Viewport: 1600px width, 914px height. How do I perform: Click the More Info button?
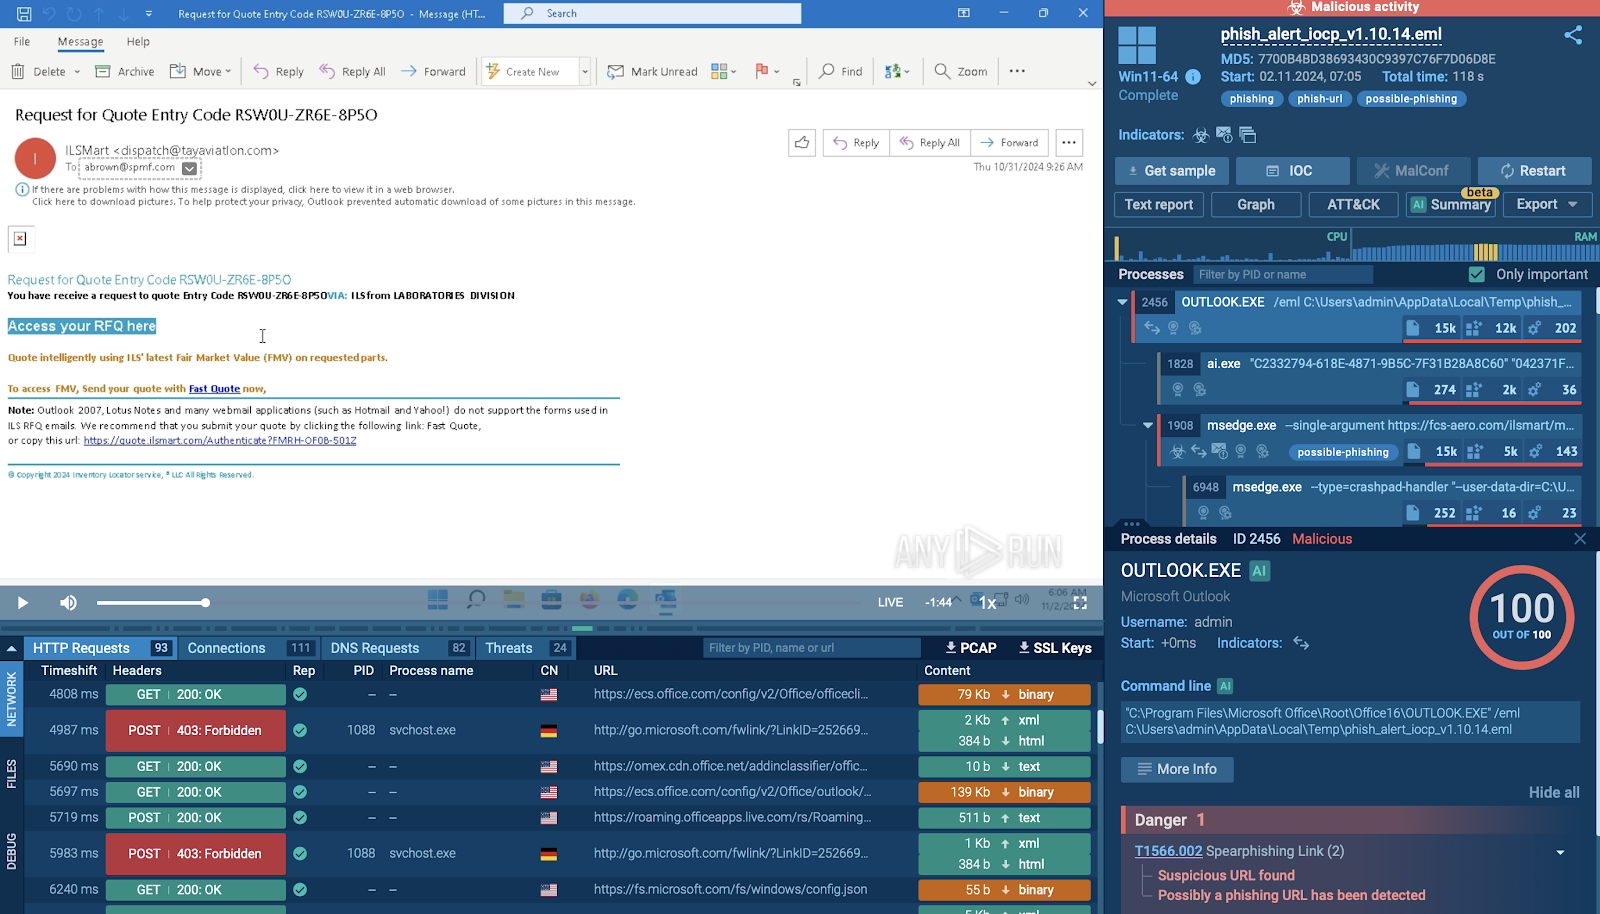[1177, 769]
